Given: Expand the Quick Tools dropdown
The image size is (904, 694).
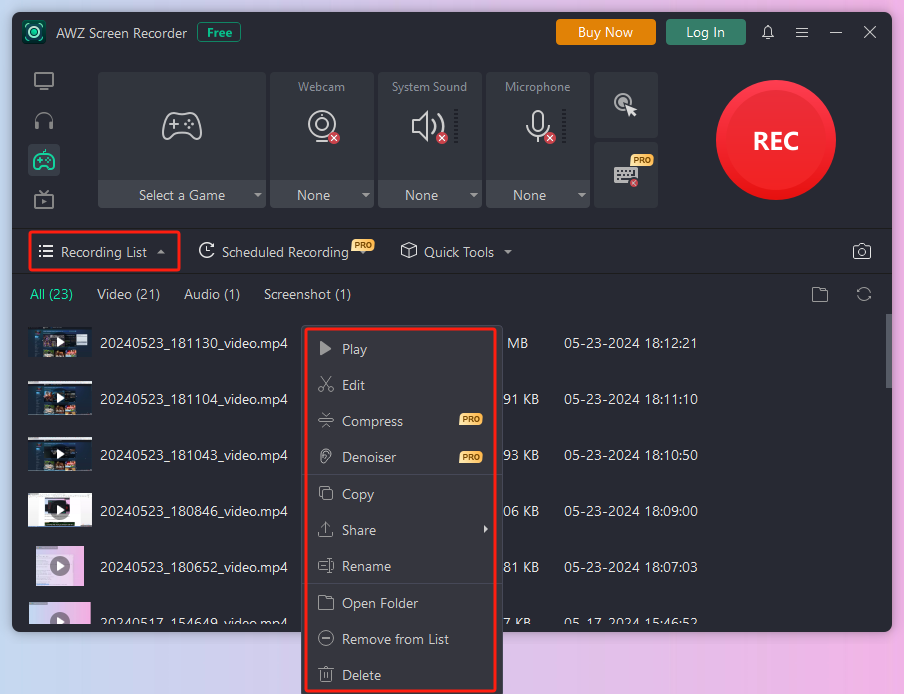Looking at the screenshot, I should 456,251.
